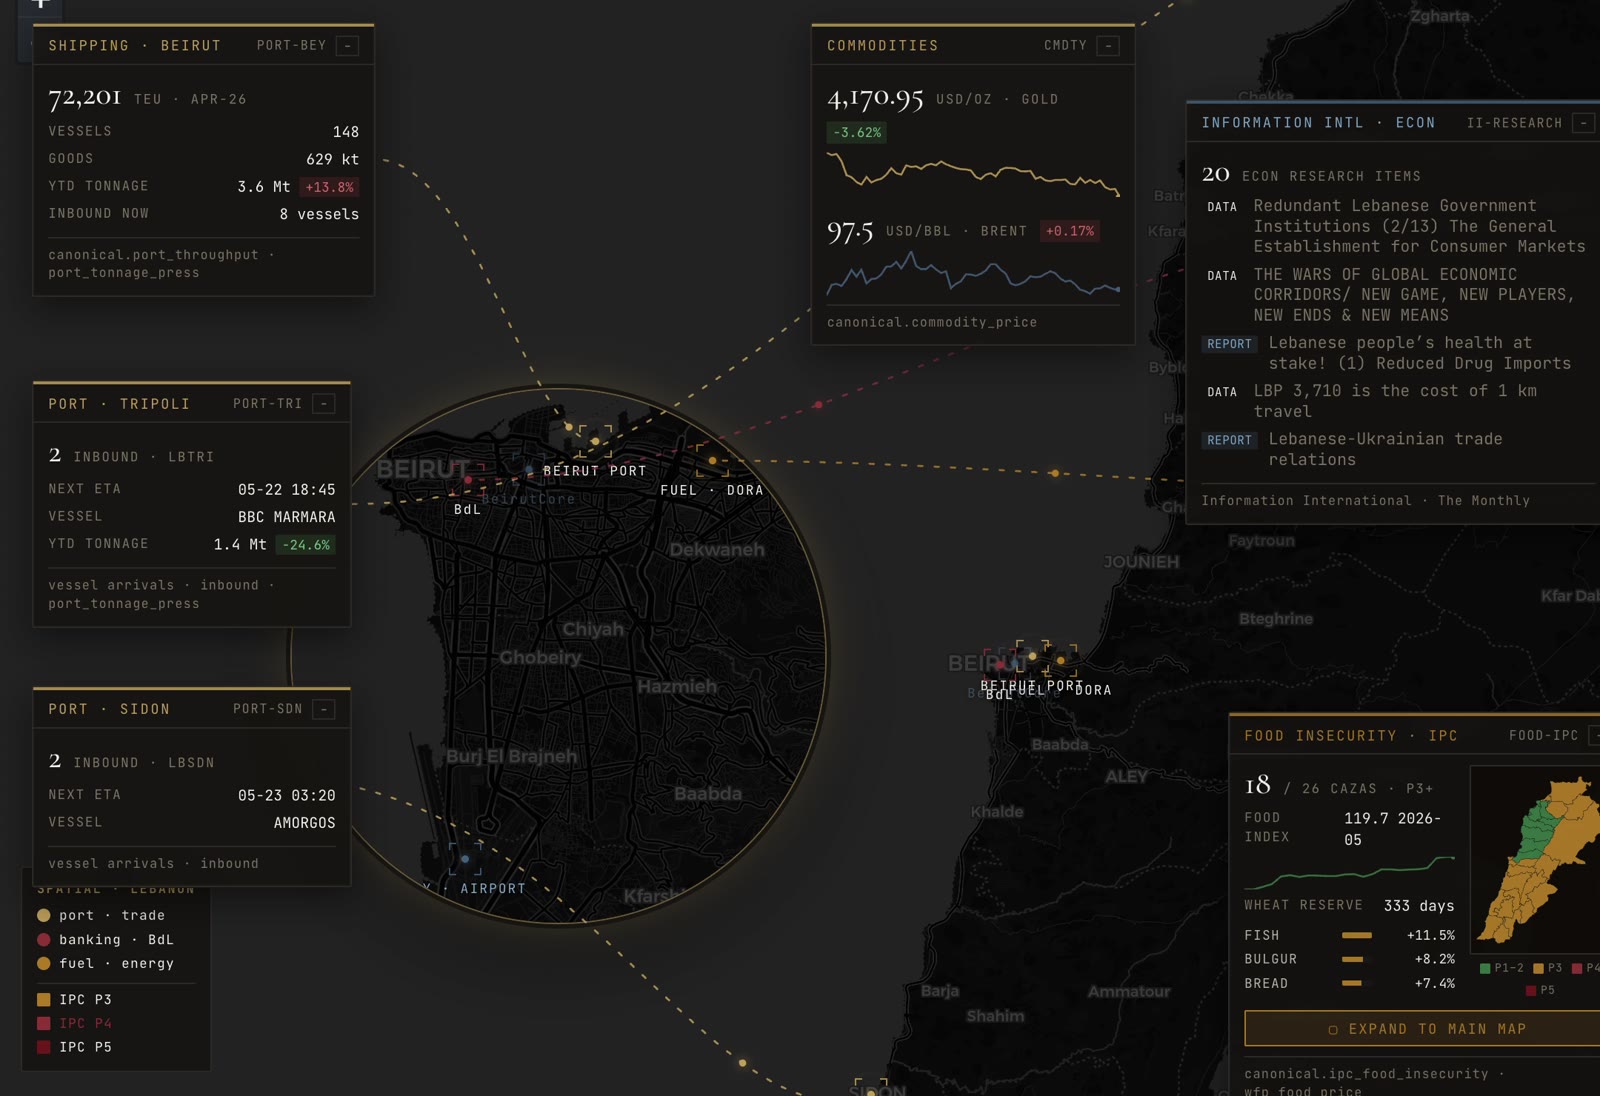Screen dimensions: 1600x1096
Task: Click the Wheat Reserve 333 days value
Action: point(1419,906)
